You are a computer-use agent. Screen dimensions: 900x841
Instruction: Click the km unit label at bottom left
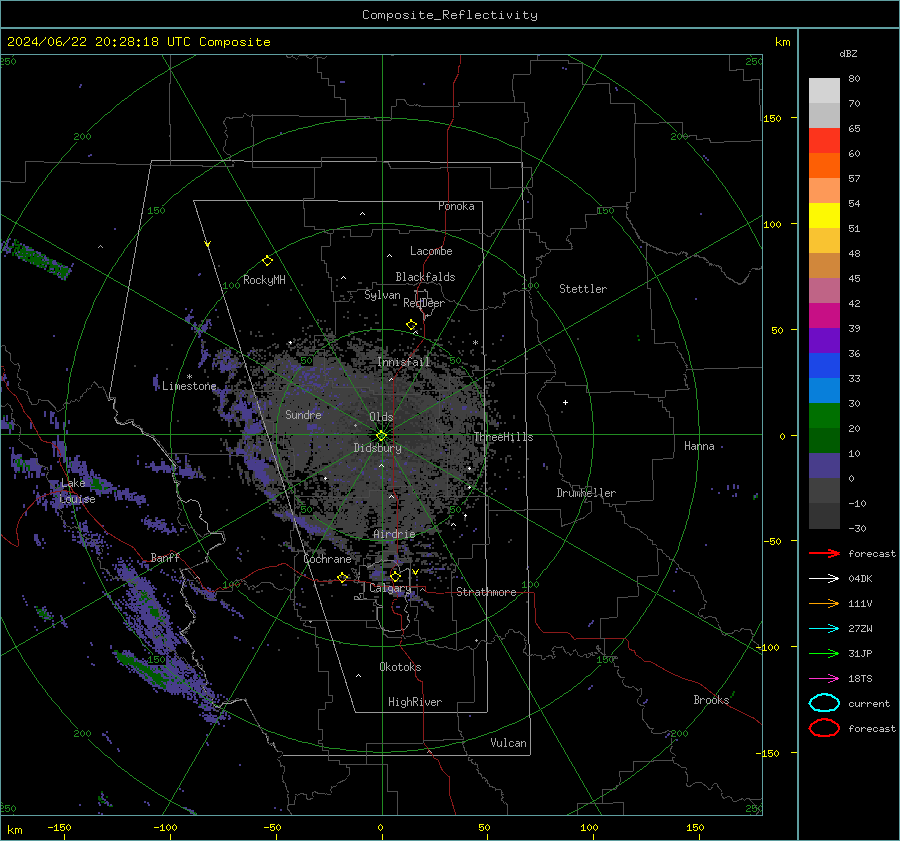click(x=14, y=830)
